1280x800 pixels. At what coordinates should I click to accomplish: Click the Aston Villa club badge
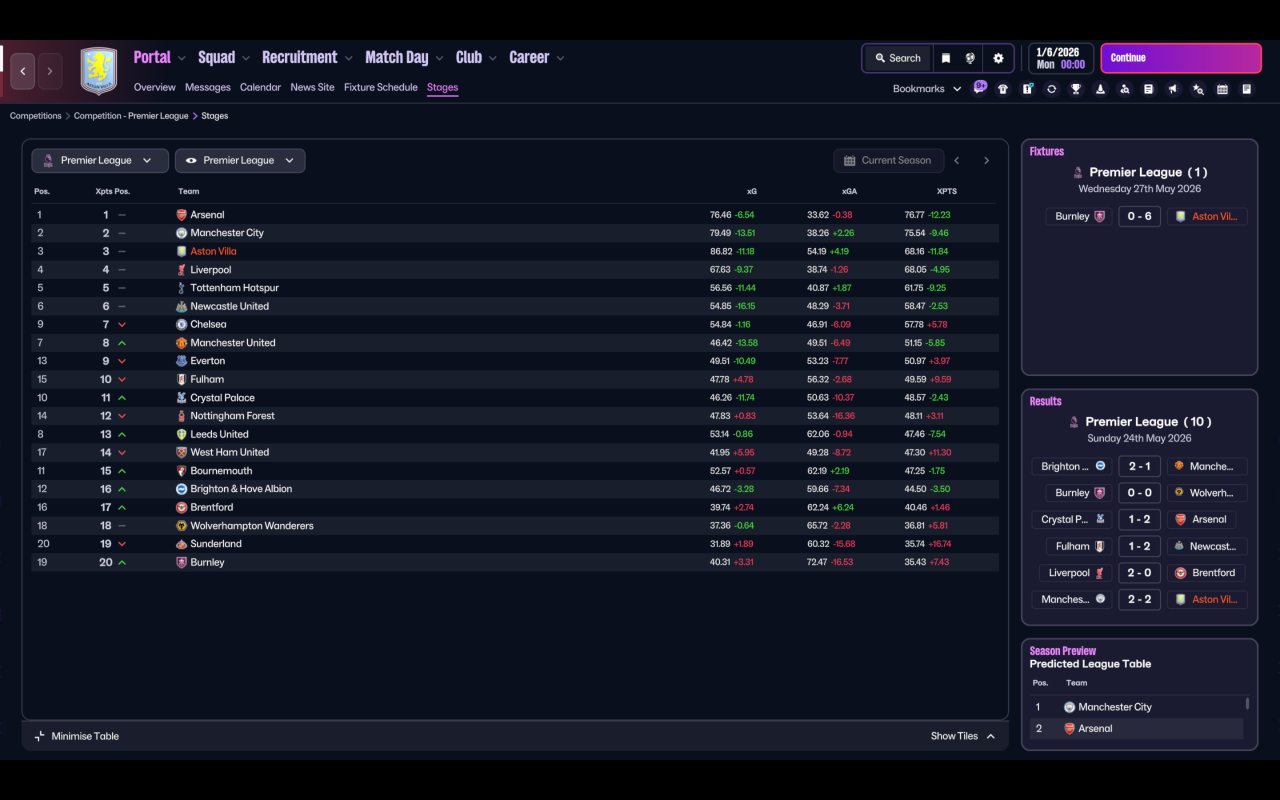click(x=98, y=71)
